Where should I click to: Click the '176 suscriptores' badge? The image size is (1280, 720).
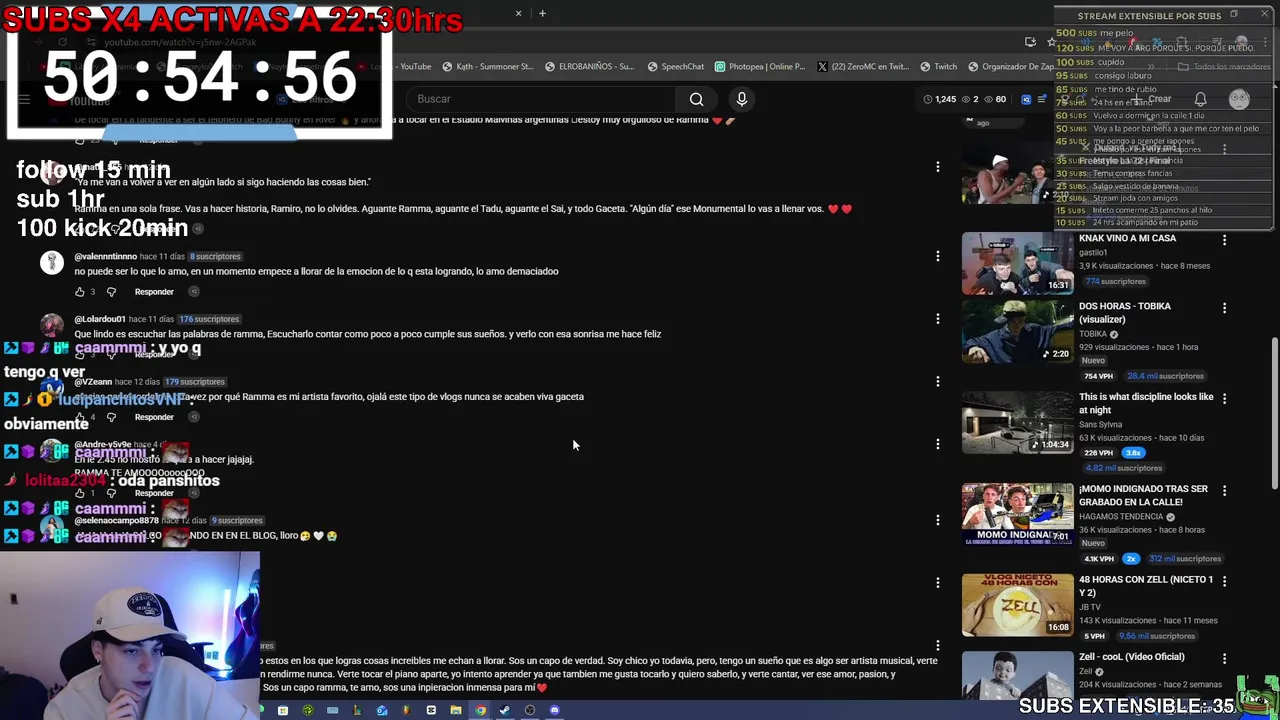pyautogui.click(x=209, y=319)
